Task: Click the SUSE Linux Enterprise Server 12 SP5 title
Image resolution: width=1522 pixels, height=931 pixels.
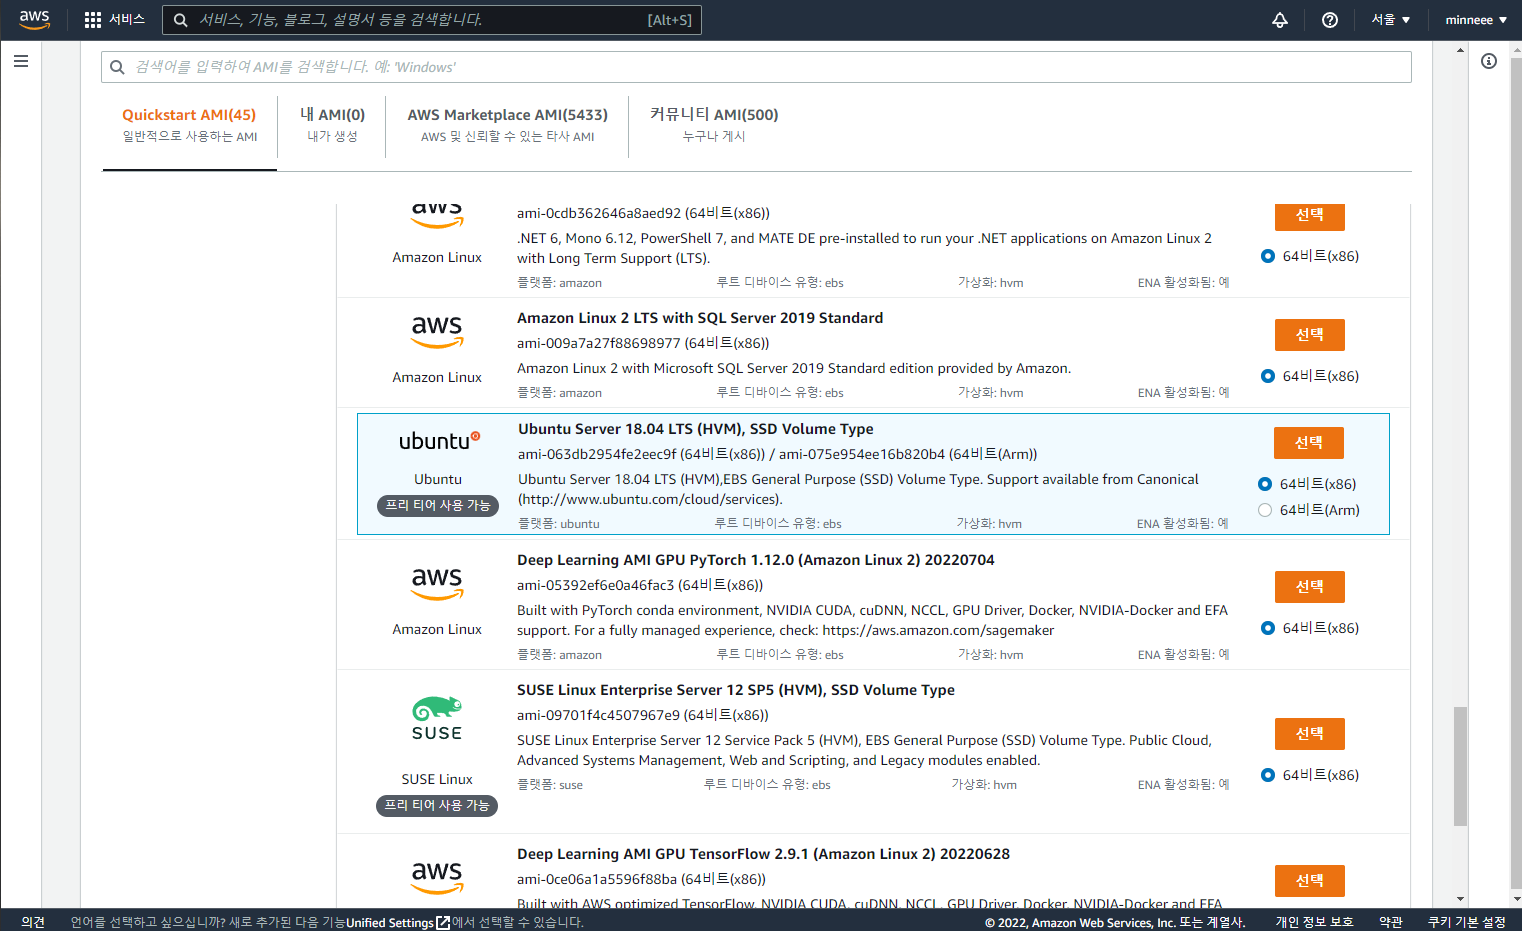Action: 736,690
